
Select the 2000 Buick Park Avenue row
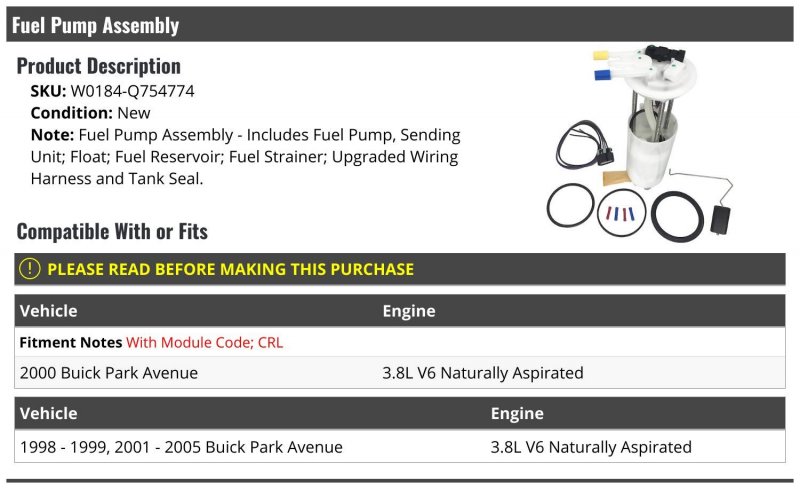pos(399,373)
